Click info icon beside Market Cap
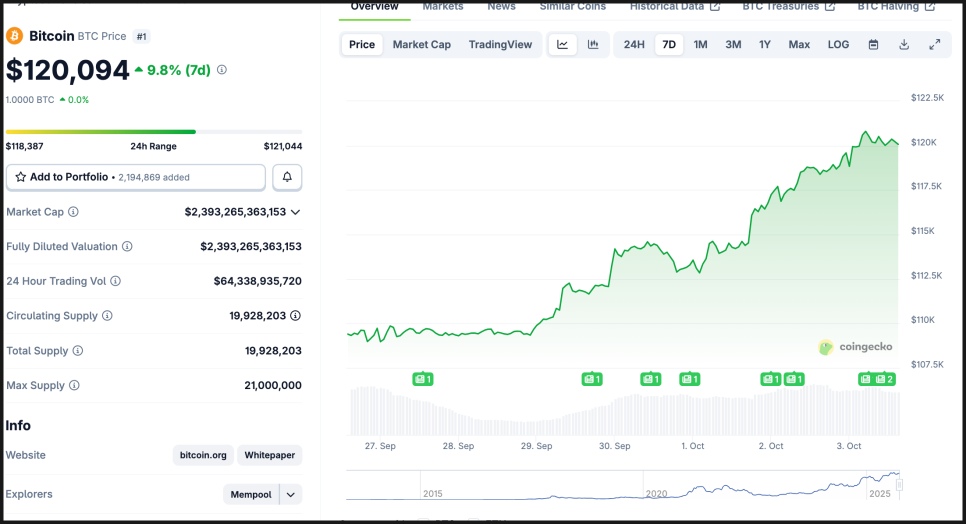The image size is (966, 524). (73, 212)
